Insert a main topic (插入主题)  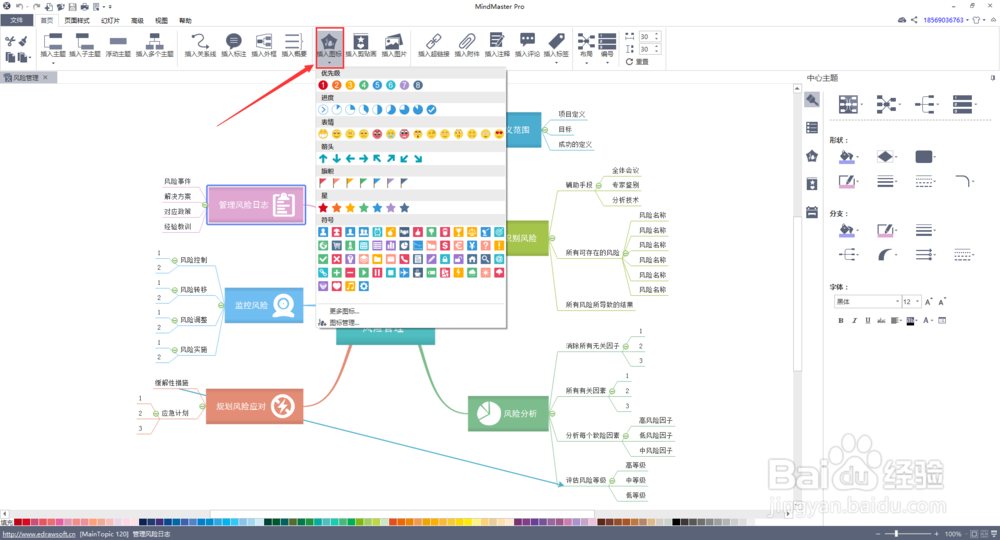click(53, 46)
